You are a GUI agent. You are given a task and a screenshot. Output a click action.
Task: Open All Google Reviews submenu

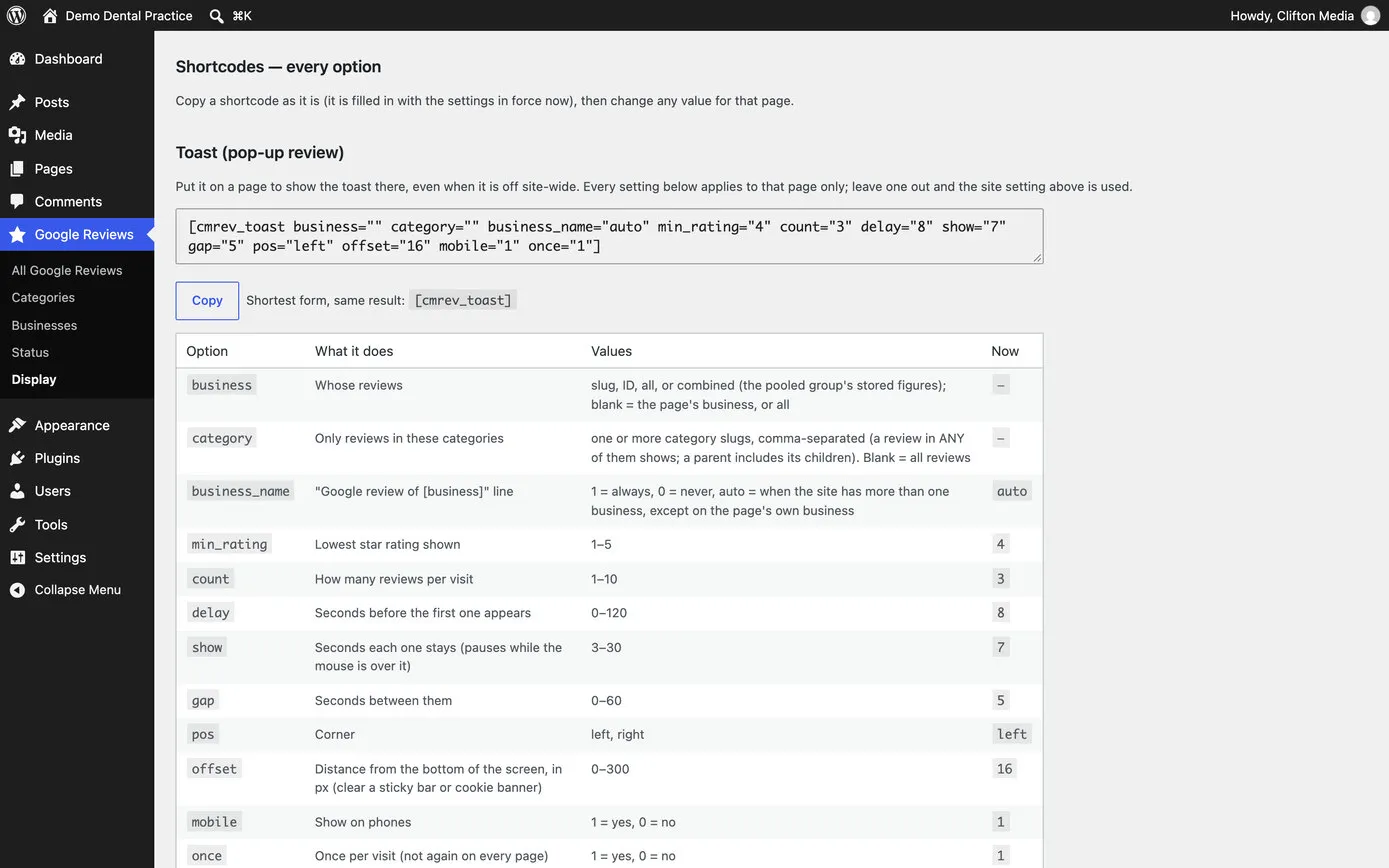(x=67, y=270)
